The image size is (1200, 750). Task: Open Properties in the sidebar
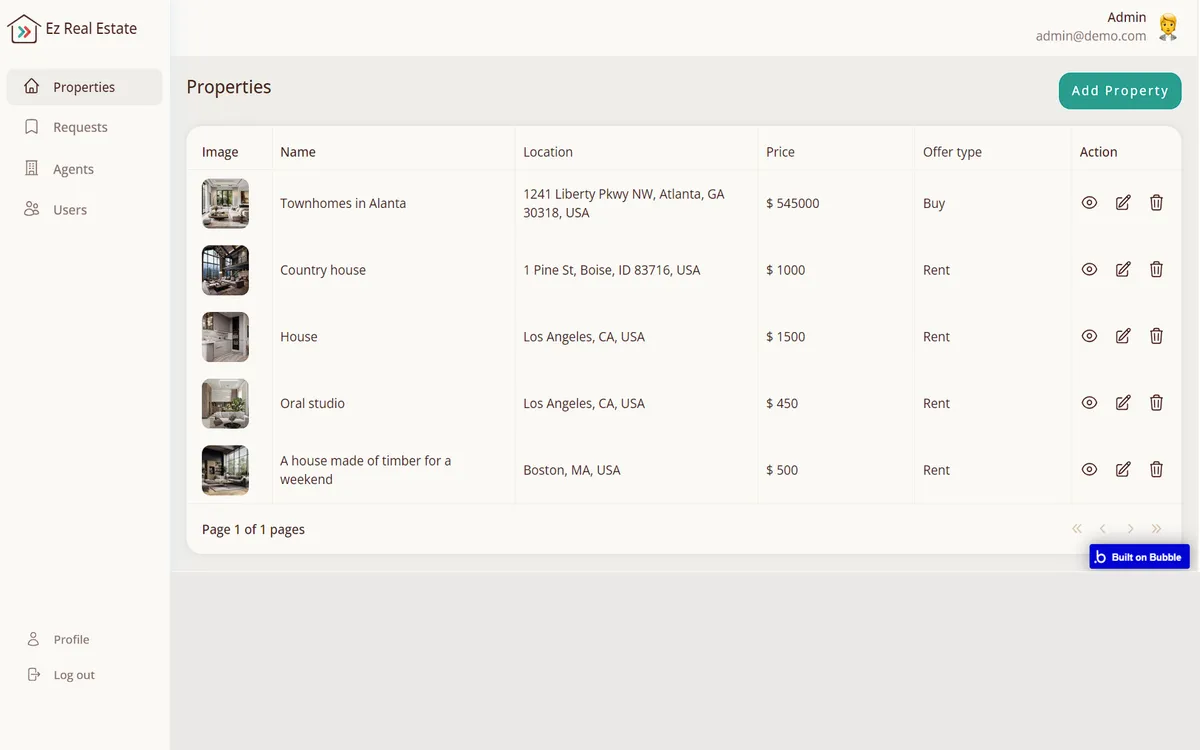[84, 87]
